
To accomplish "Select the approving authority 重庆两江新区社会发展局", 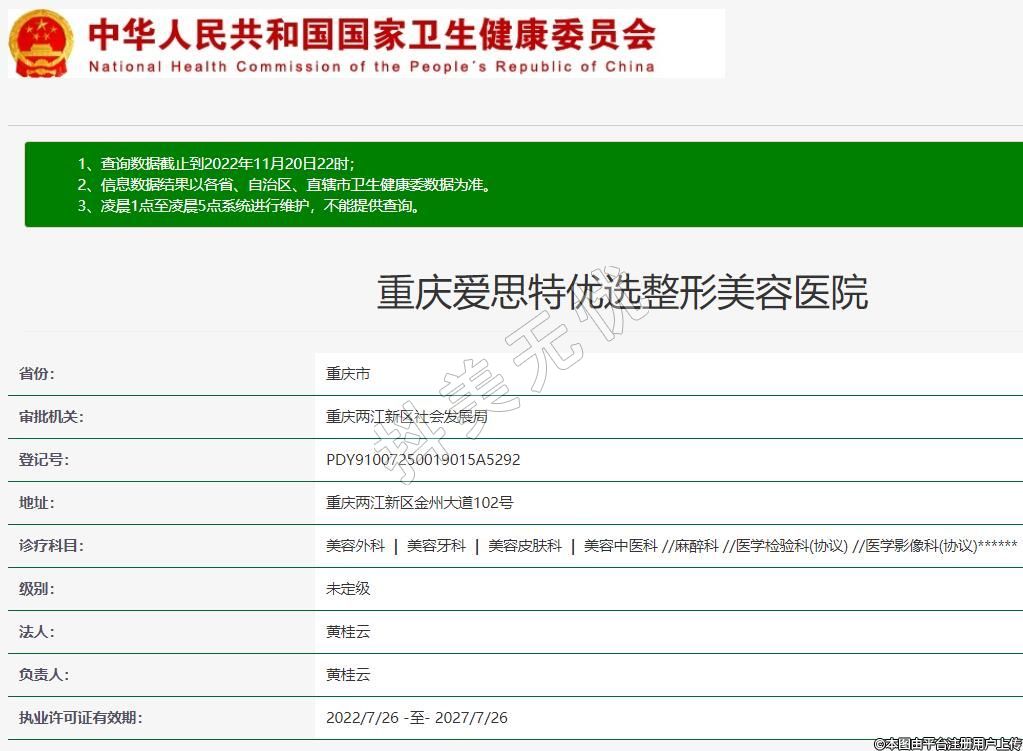I will [406, 417].
